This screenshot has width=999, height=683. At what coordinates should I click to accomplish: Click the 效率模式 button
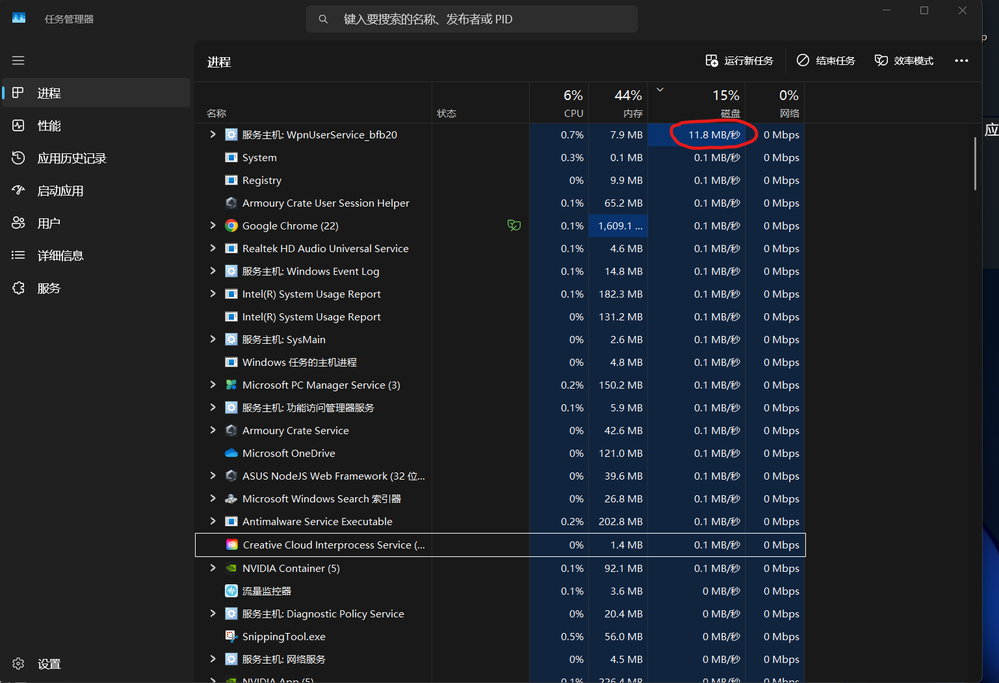[904, 61]
